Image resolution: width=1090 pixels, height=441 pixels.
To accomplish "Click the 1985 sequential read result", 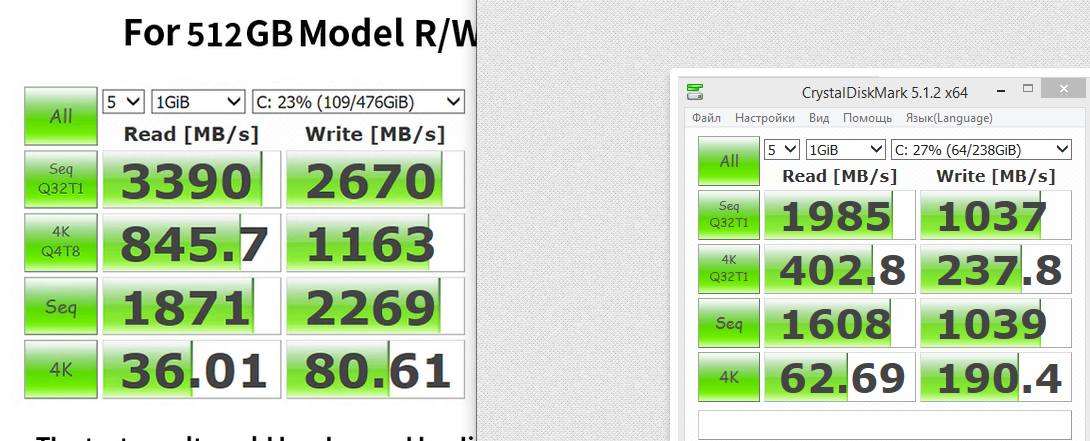I will click(839, 215).
